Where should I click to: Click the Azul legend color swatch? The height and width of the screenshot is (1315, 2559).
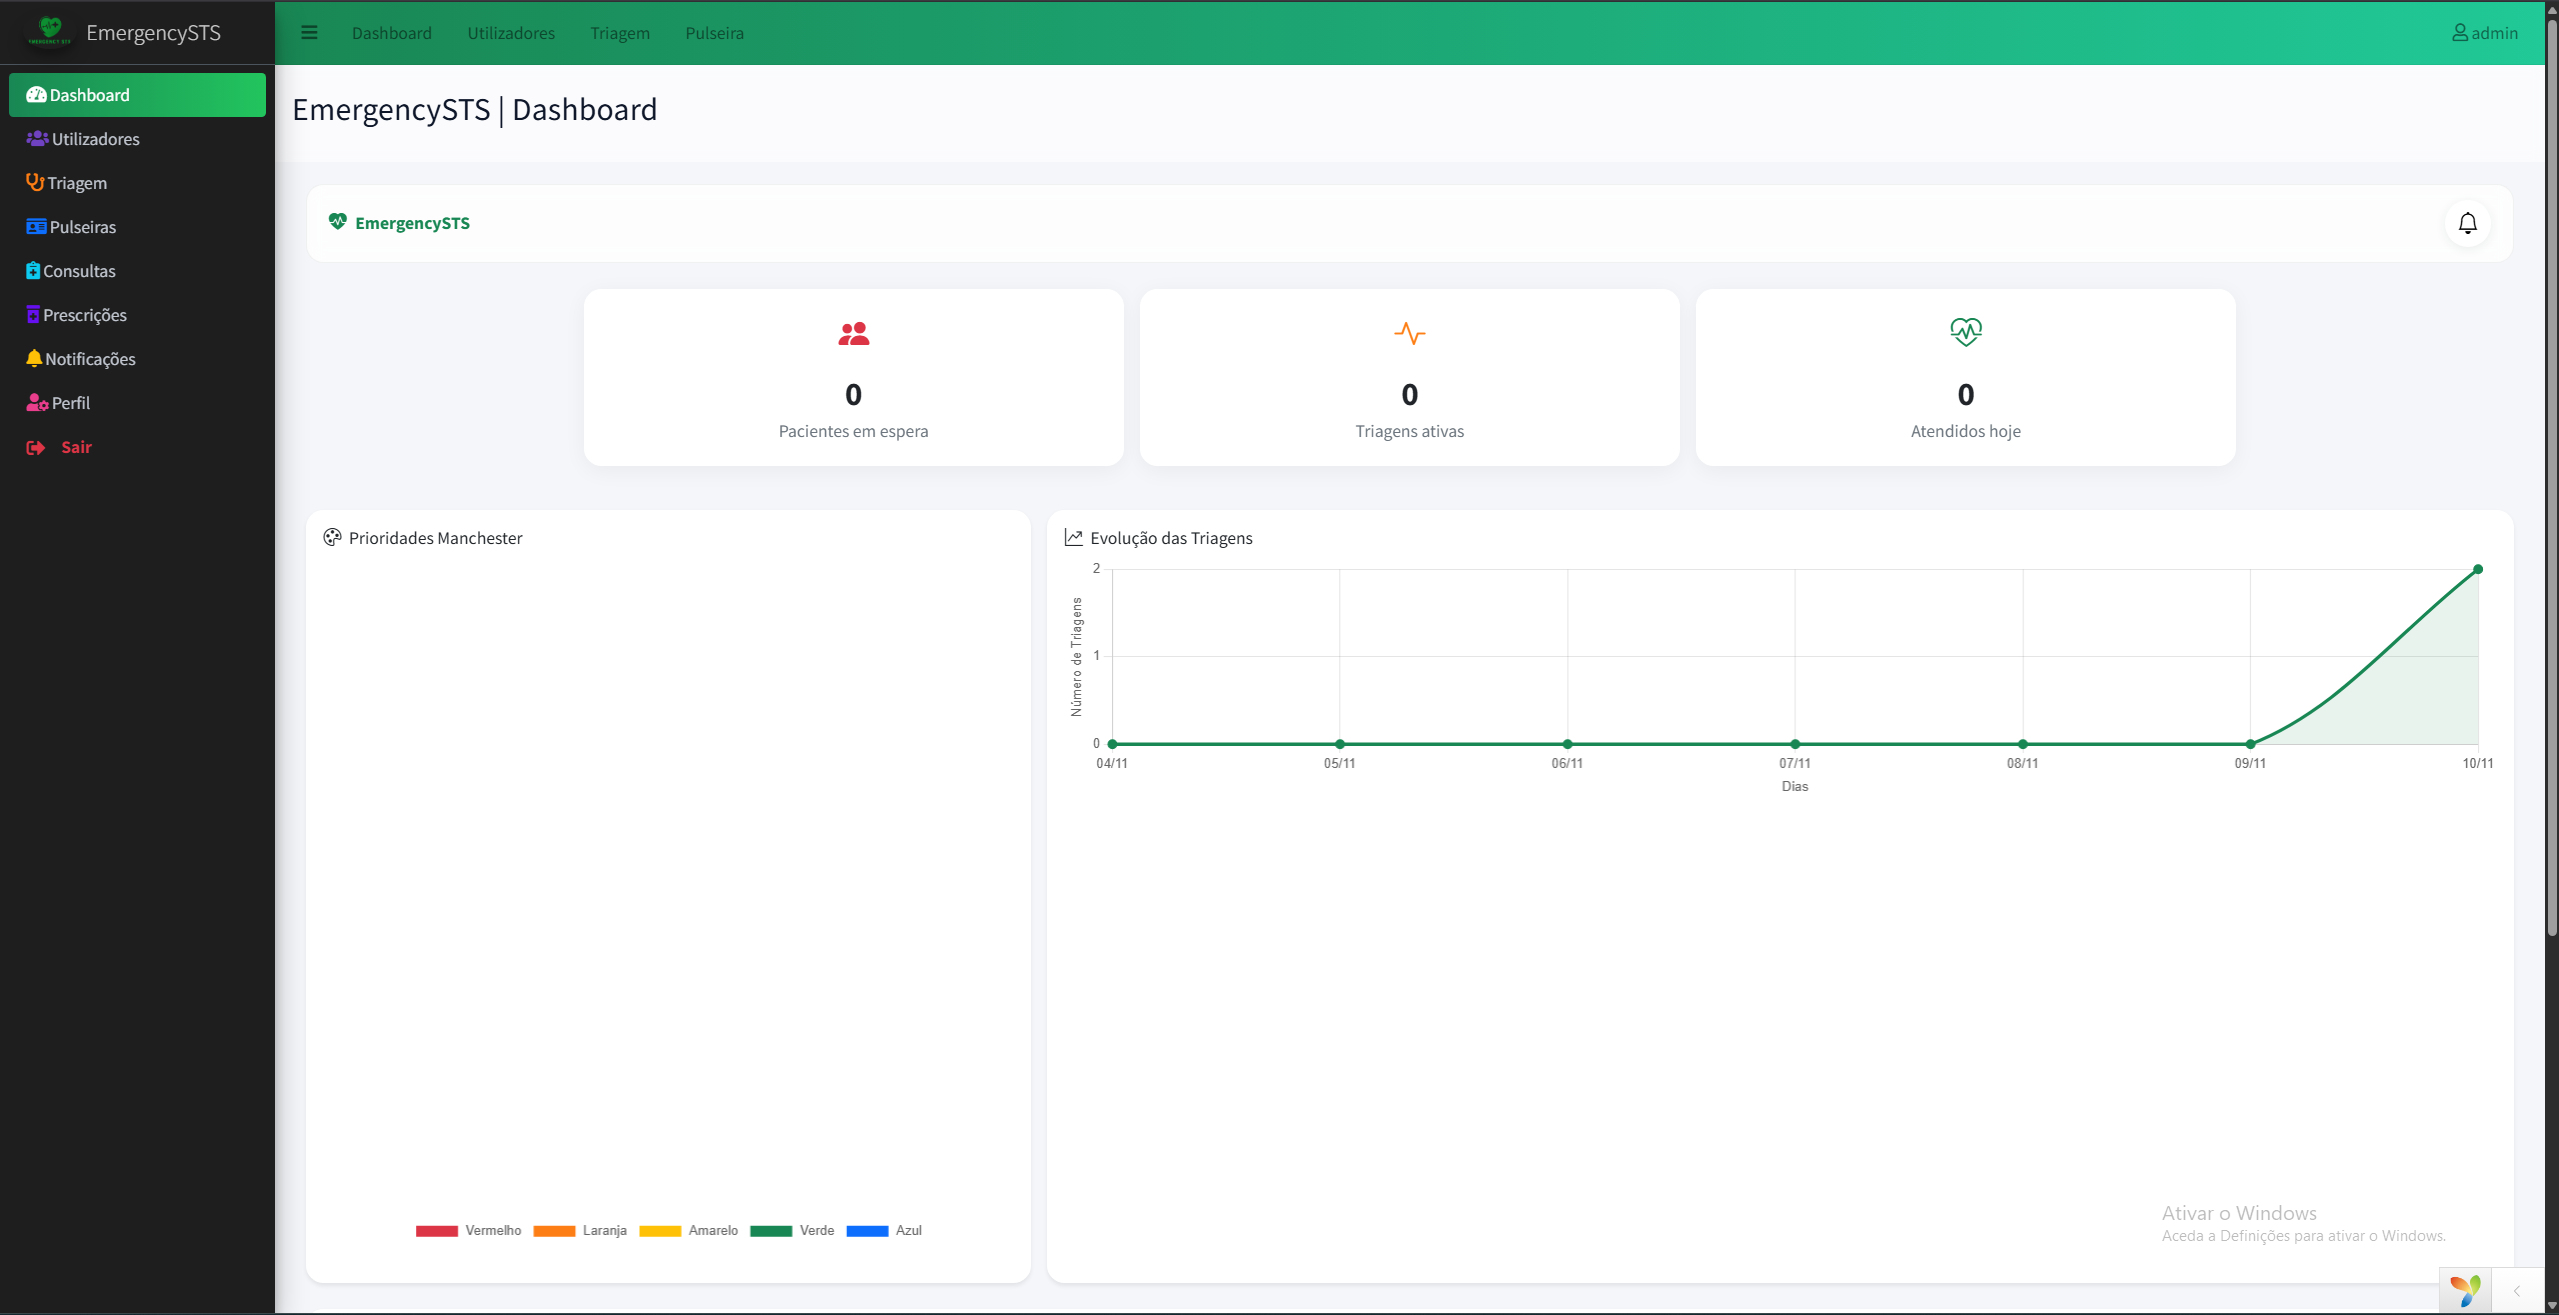(x=866, y=1230)
